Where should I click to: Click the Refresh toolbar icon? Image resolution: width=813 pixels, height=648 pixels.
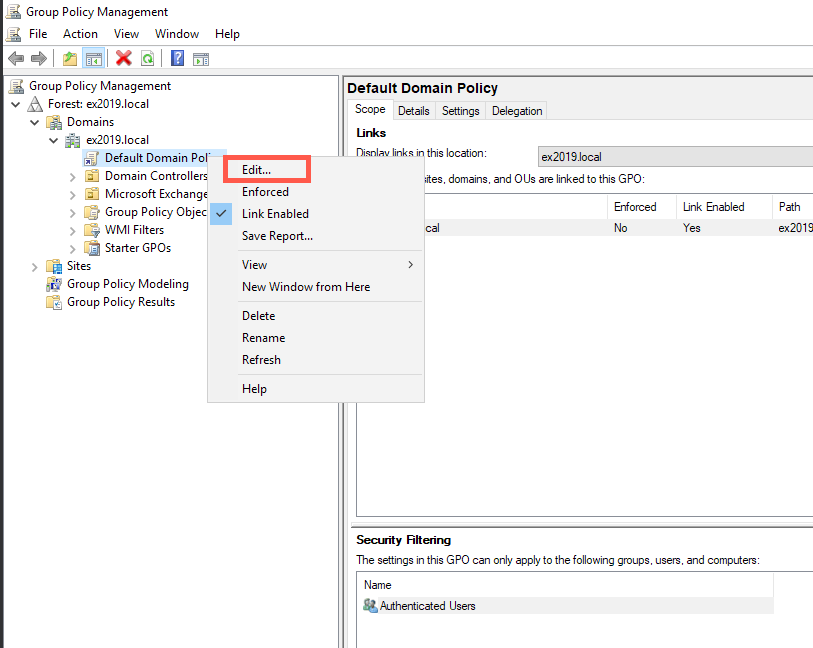point(148,59)
